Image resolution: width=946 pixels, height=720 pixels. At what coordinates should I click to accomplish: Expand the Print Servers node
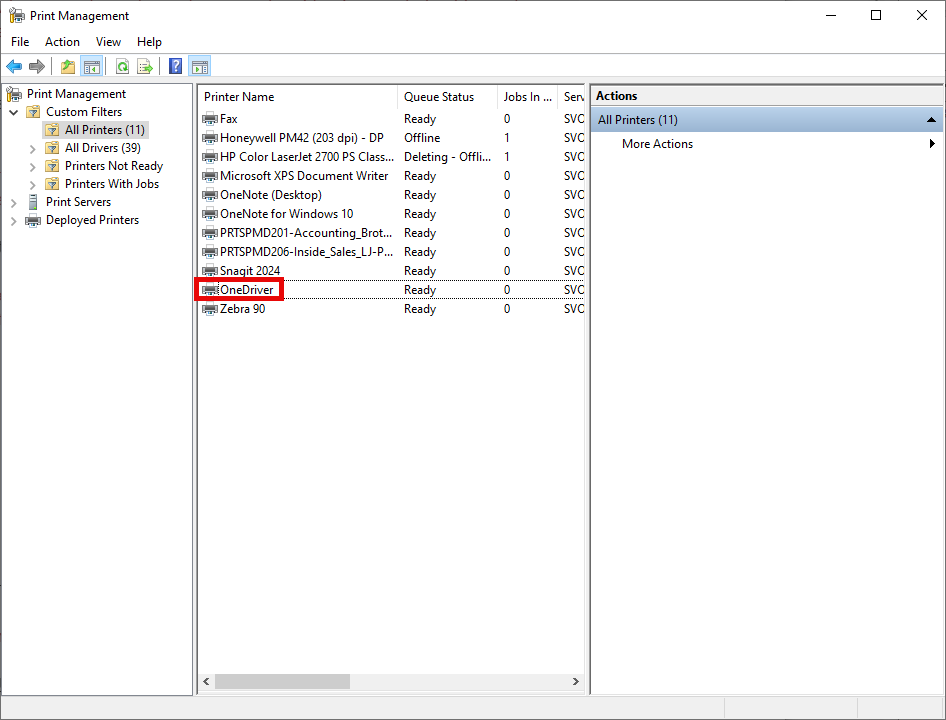14,203
